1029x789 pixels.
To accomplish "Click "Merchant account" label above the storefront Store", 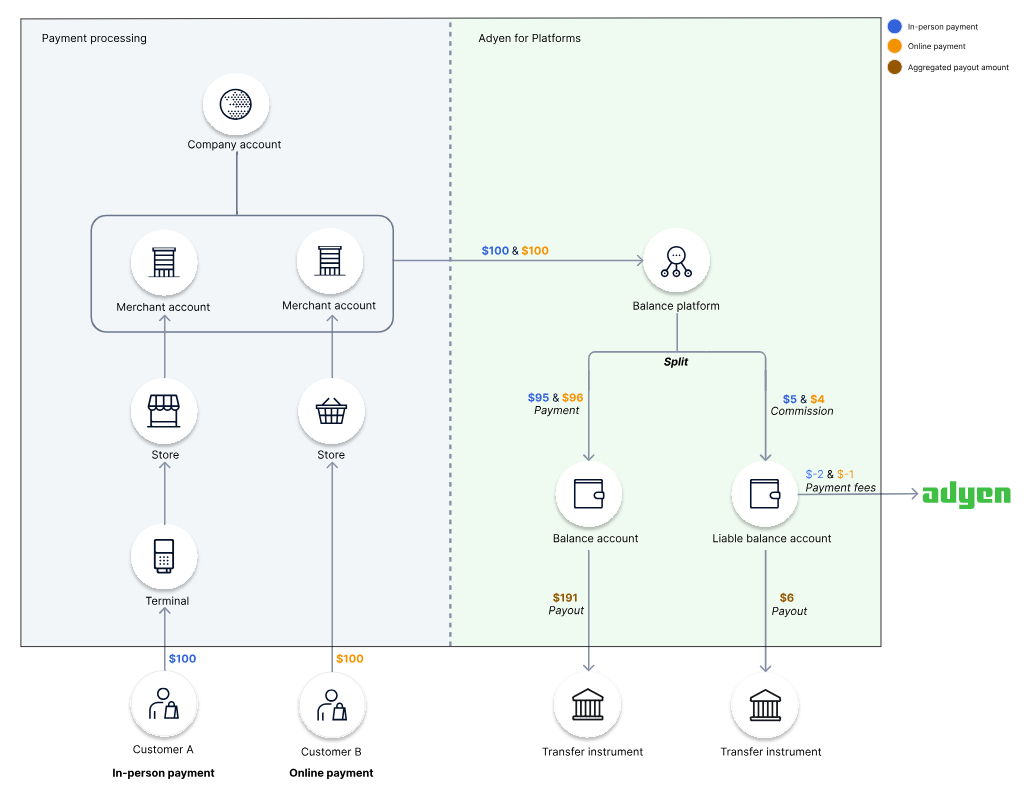I will coord(163,307).
